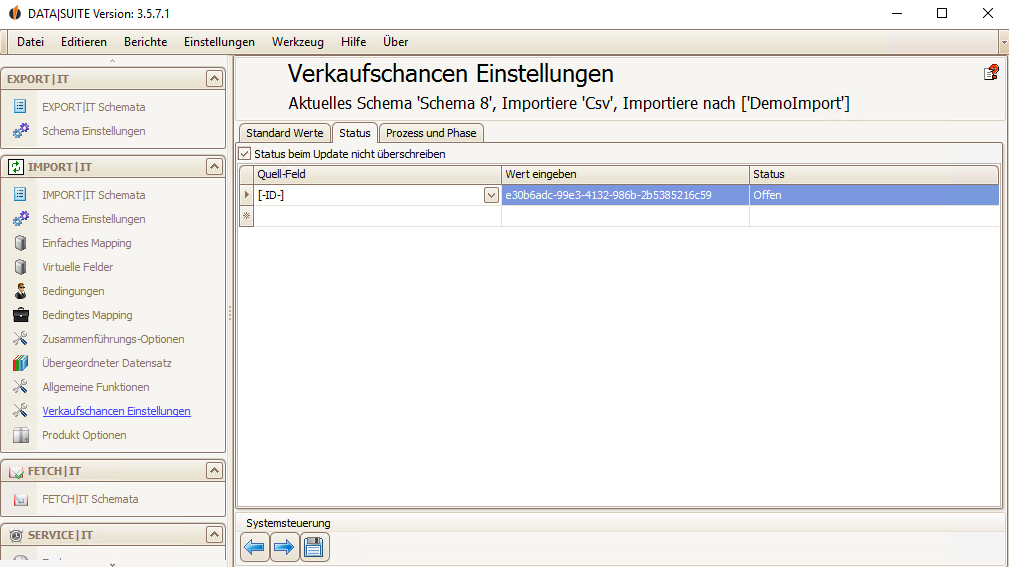1009x567 pixels.
Task: Open the Datei menu
Action: point(30,42)
